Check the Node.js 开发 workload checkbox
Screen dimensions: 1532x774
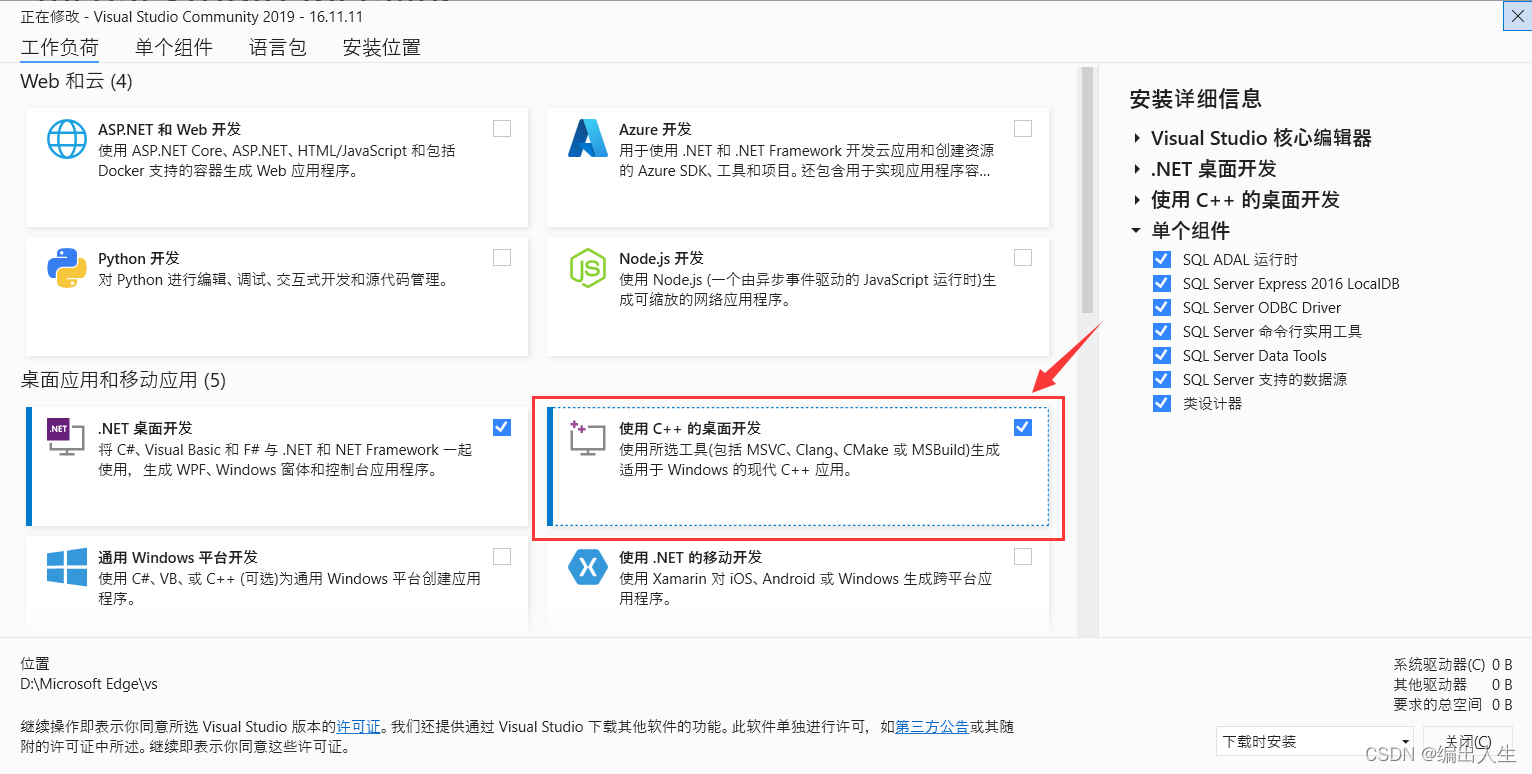tap(1023, 257)
